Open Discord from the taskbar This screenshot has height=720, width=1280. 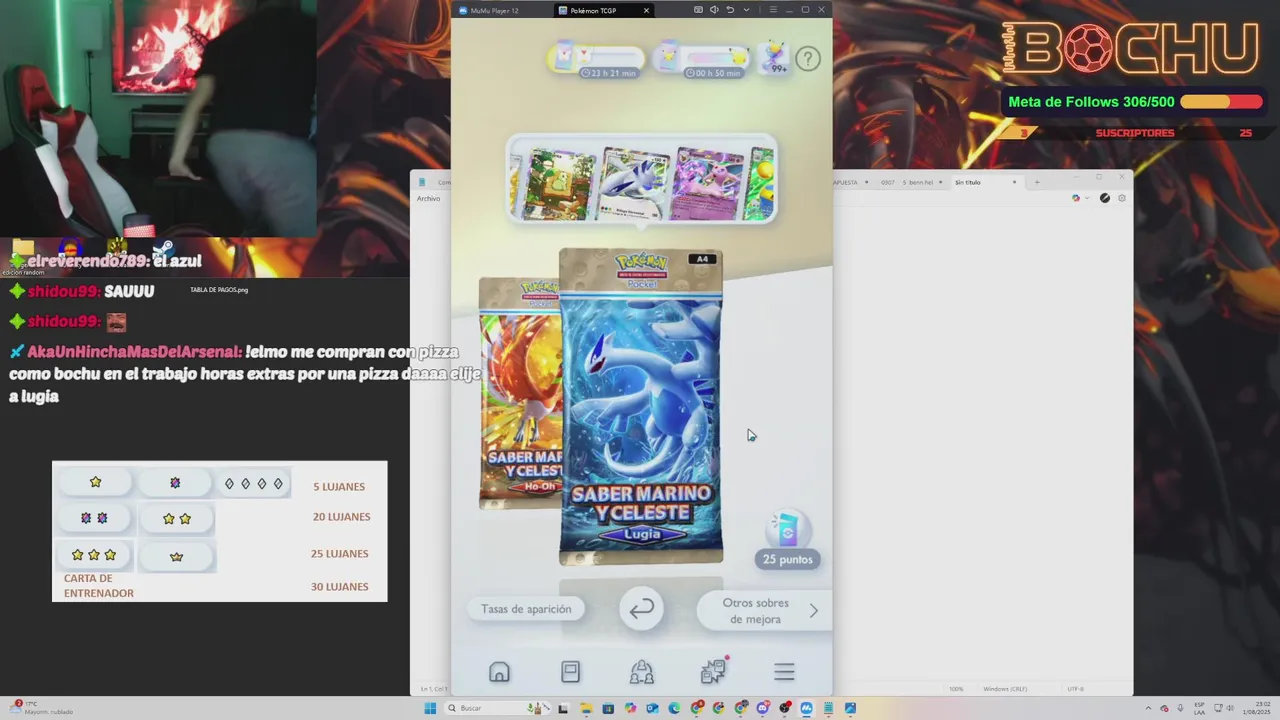763,708
